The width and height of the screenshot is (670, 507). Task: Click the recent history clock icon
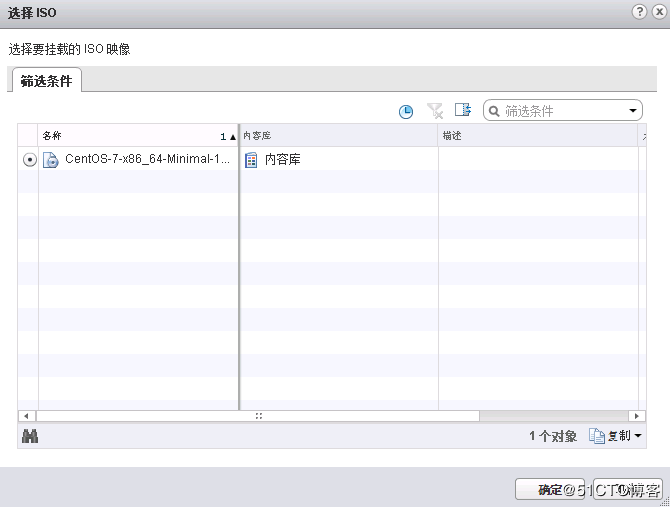pos(406,111)
